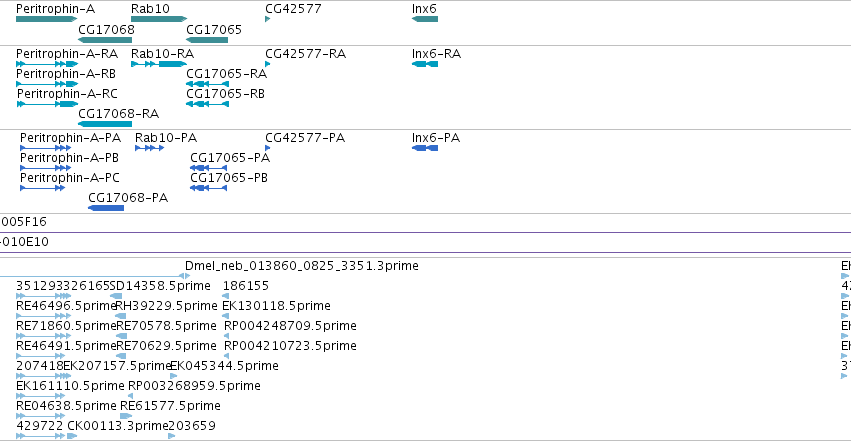This screenshot has height=441, width=851.
Task: Click EST RE71860.5prime label
Action: [66, 326]
